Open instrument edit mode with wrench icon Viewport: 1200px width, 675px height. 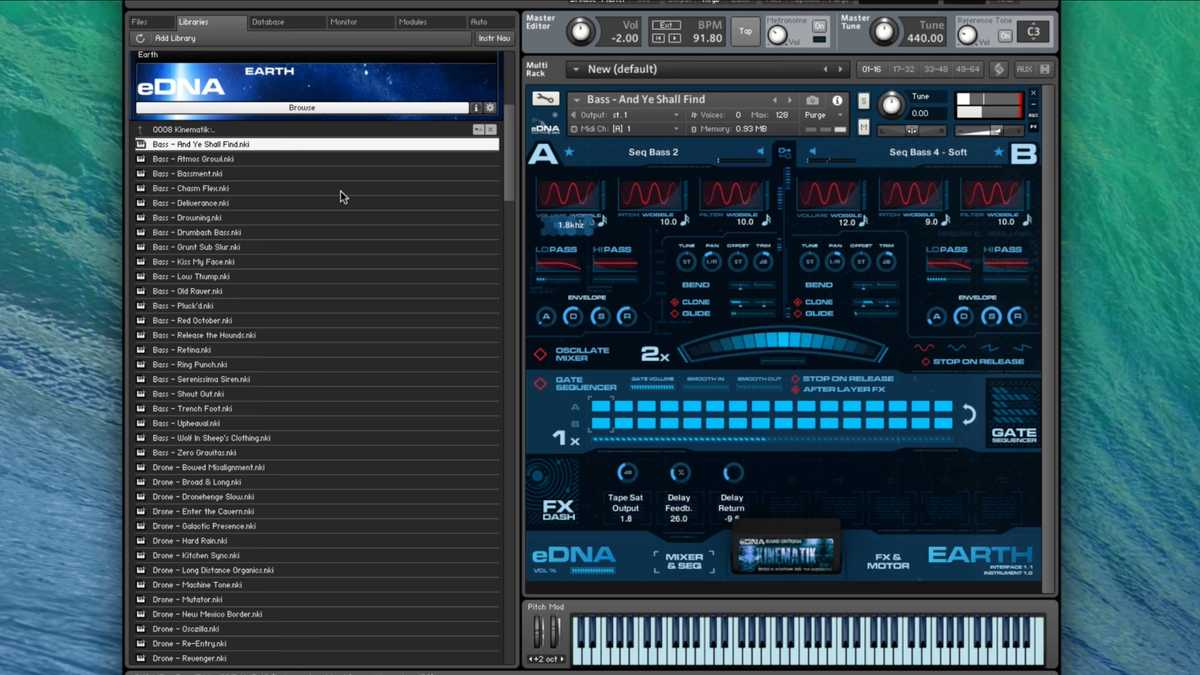point(545,99)
